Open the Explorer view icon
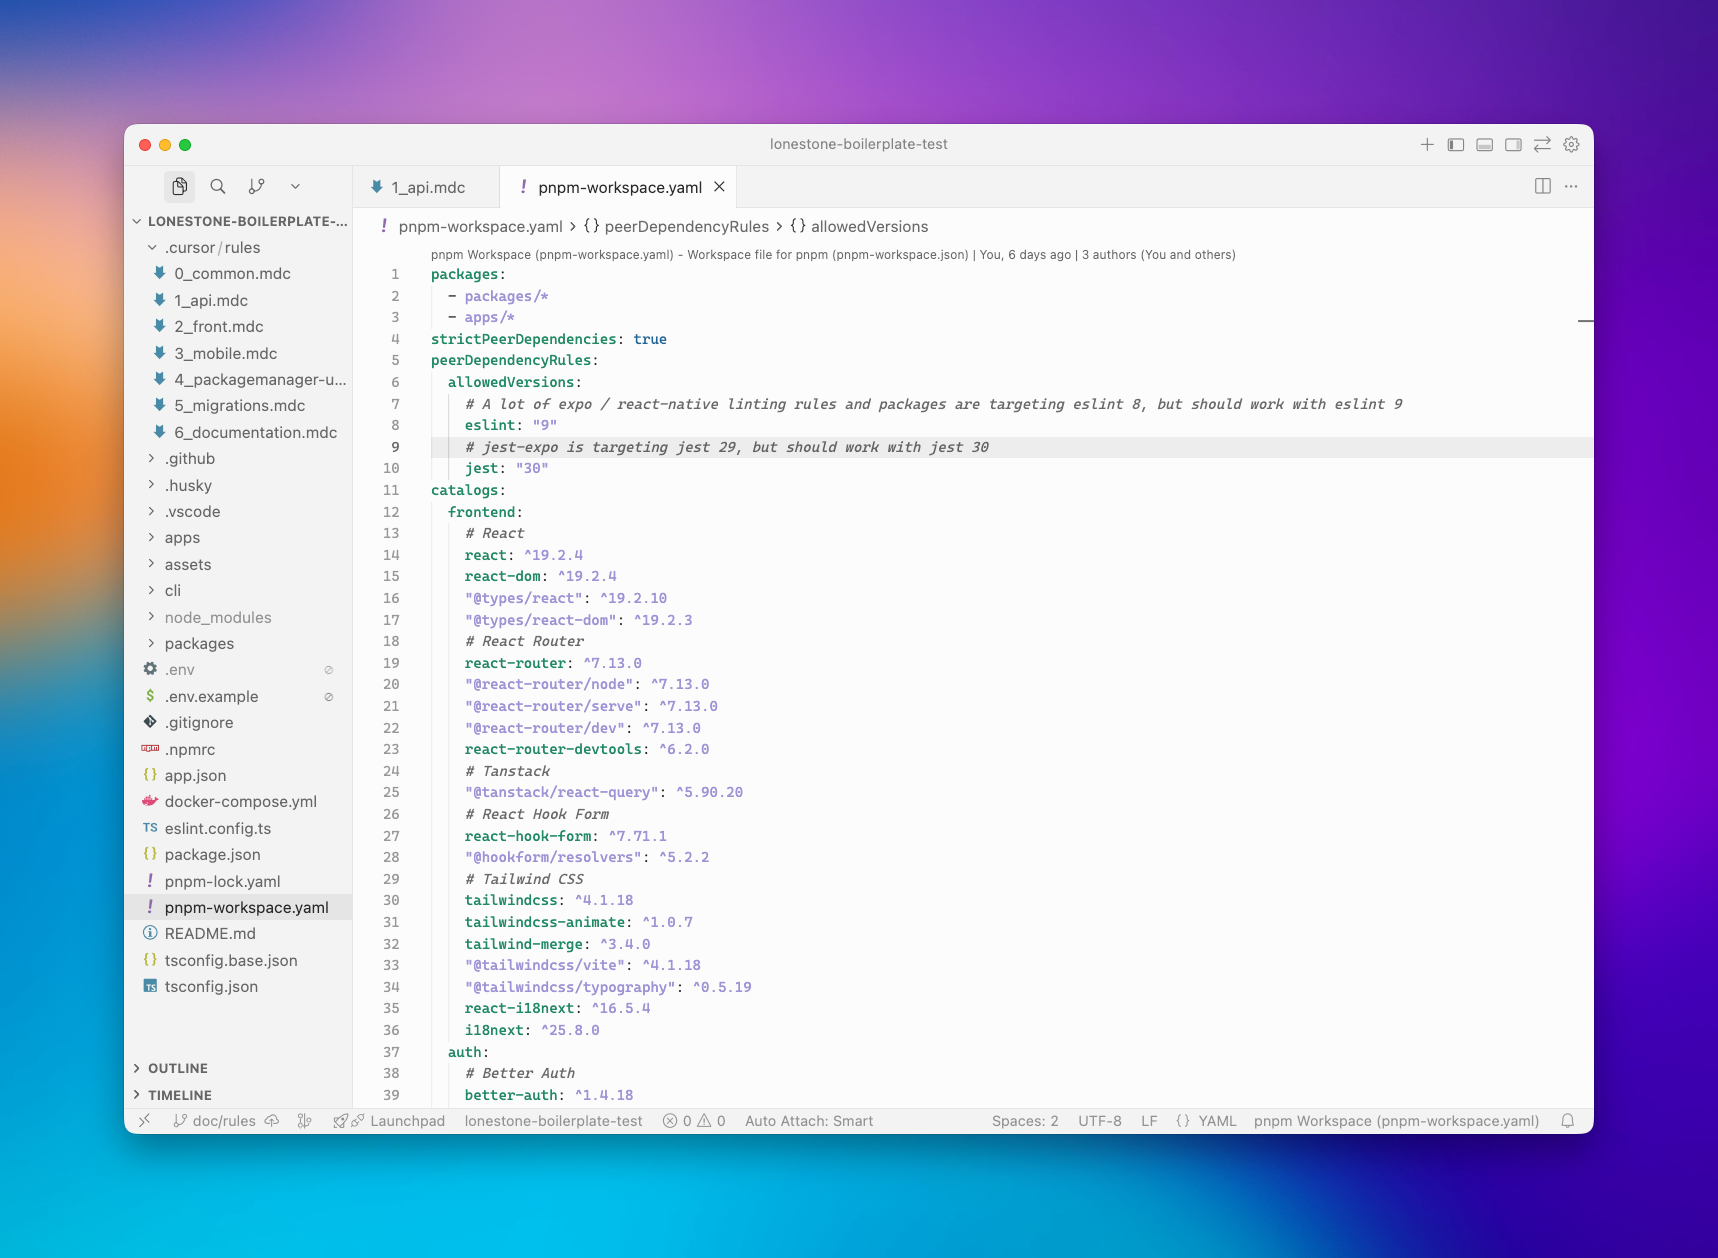 point(179,186)
